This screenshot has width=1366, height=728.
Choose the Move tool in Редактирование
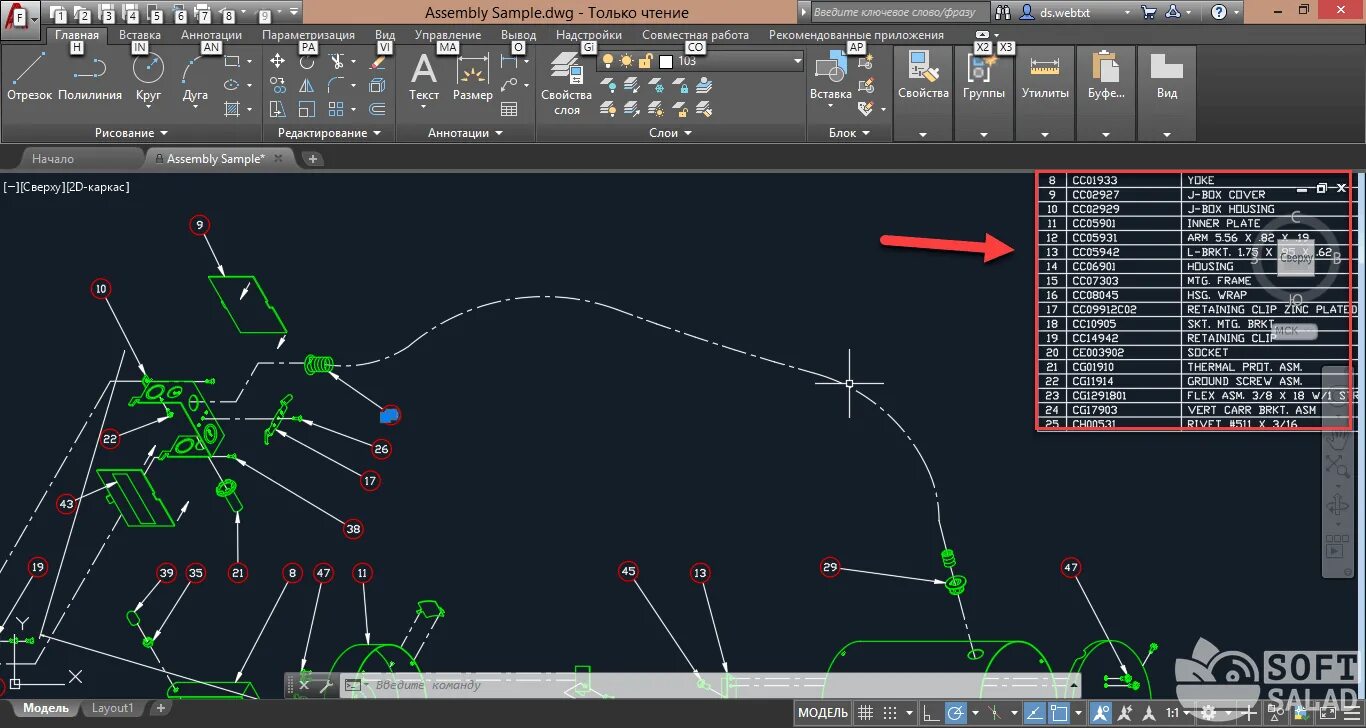coord(278,61)
